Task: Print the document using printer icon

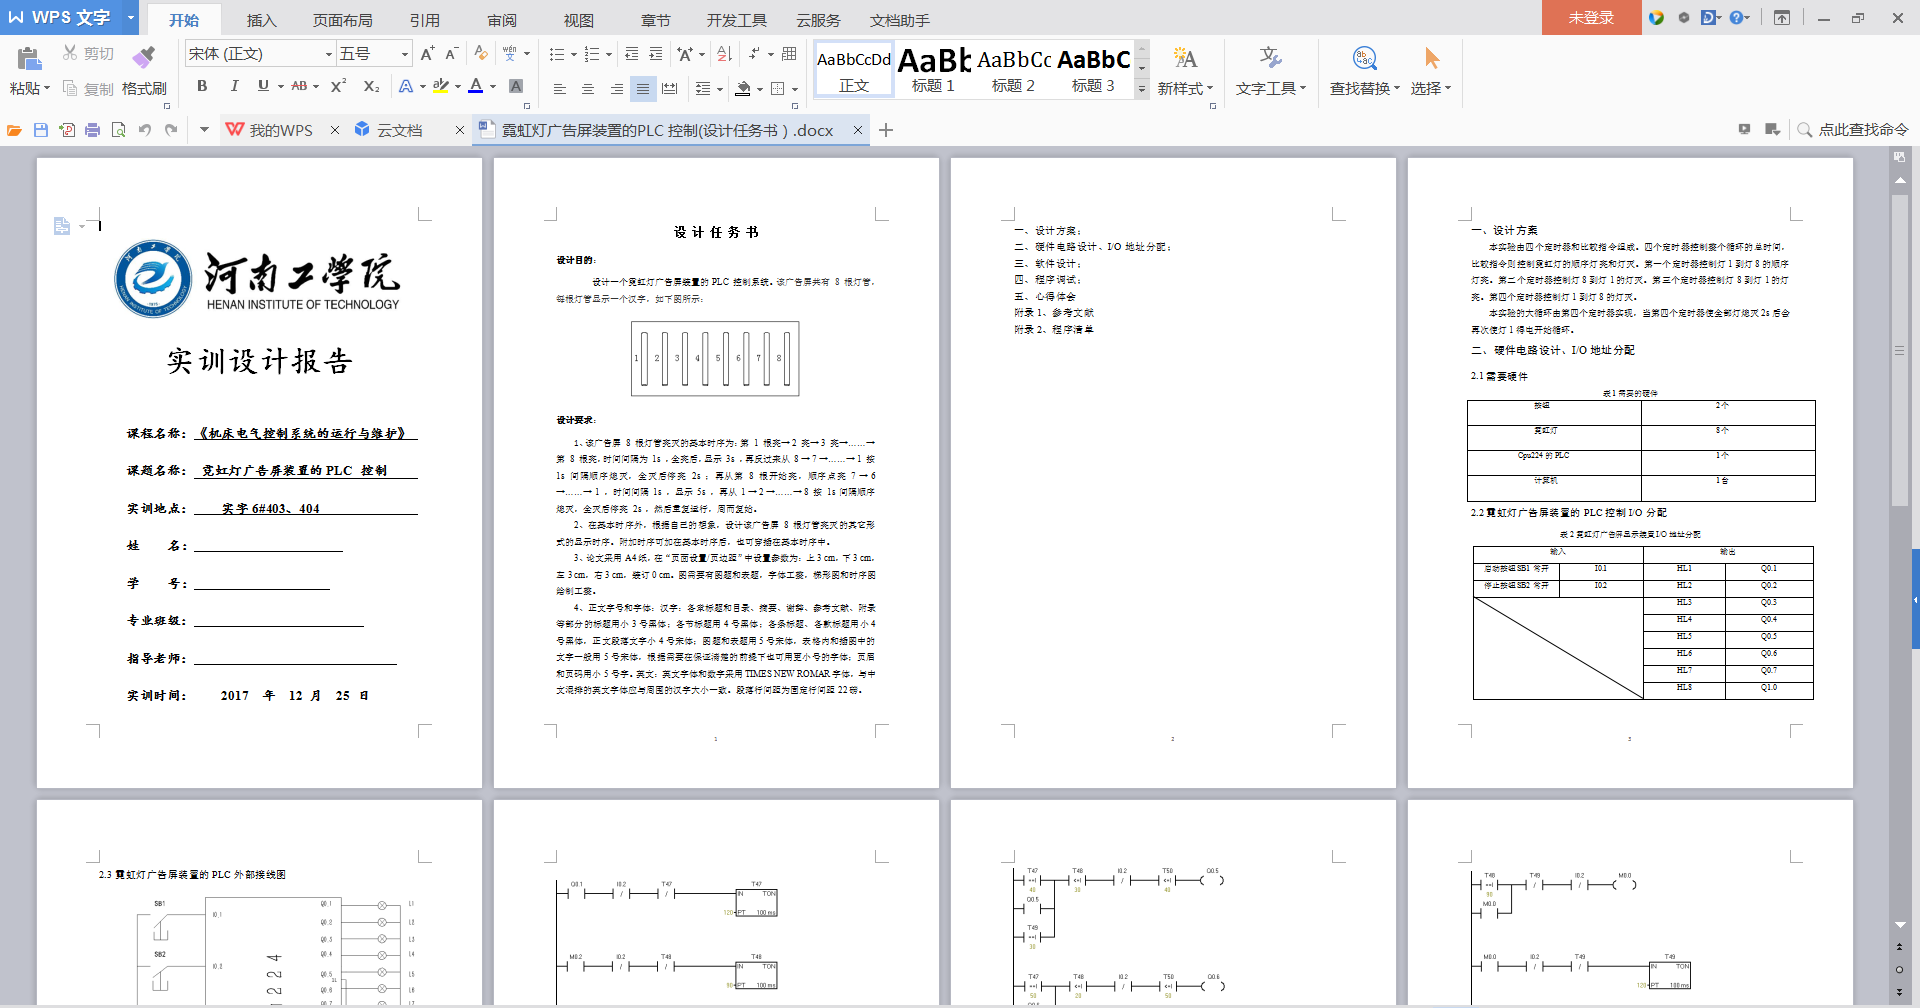Action: click(x=93, y=130)
